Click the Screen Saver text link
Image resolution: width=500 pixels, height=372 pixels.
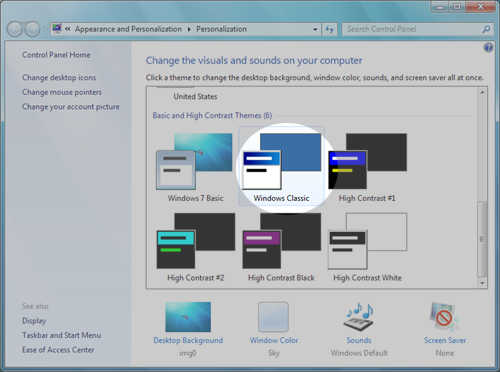[445, 340]
